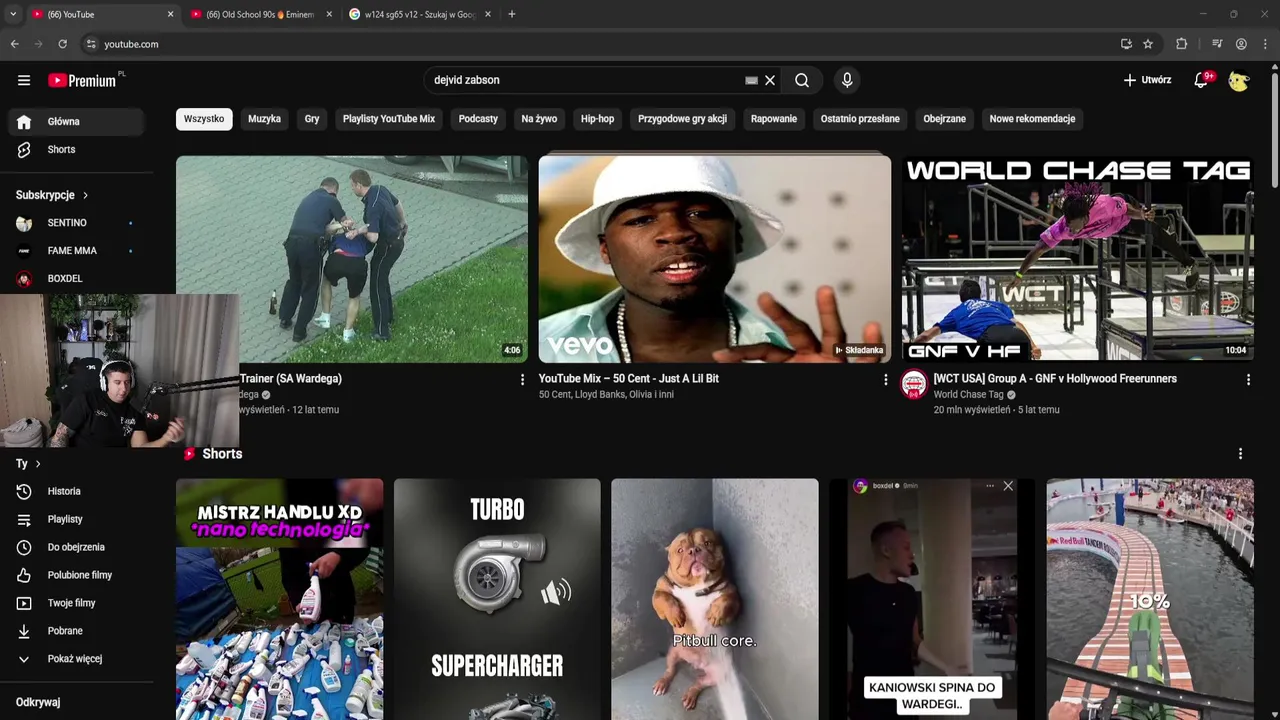Click the YouTube Premium logo

point(82,80)
